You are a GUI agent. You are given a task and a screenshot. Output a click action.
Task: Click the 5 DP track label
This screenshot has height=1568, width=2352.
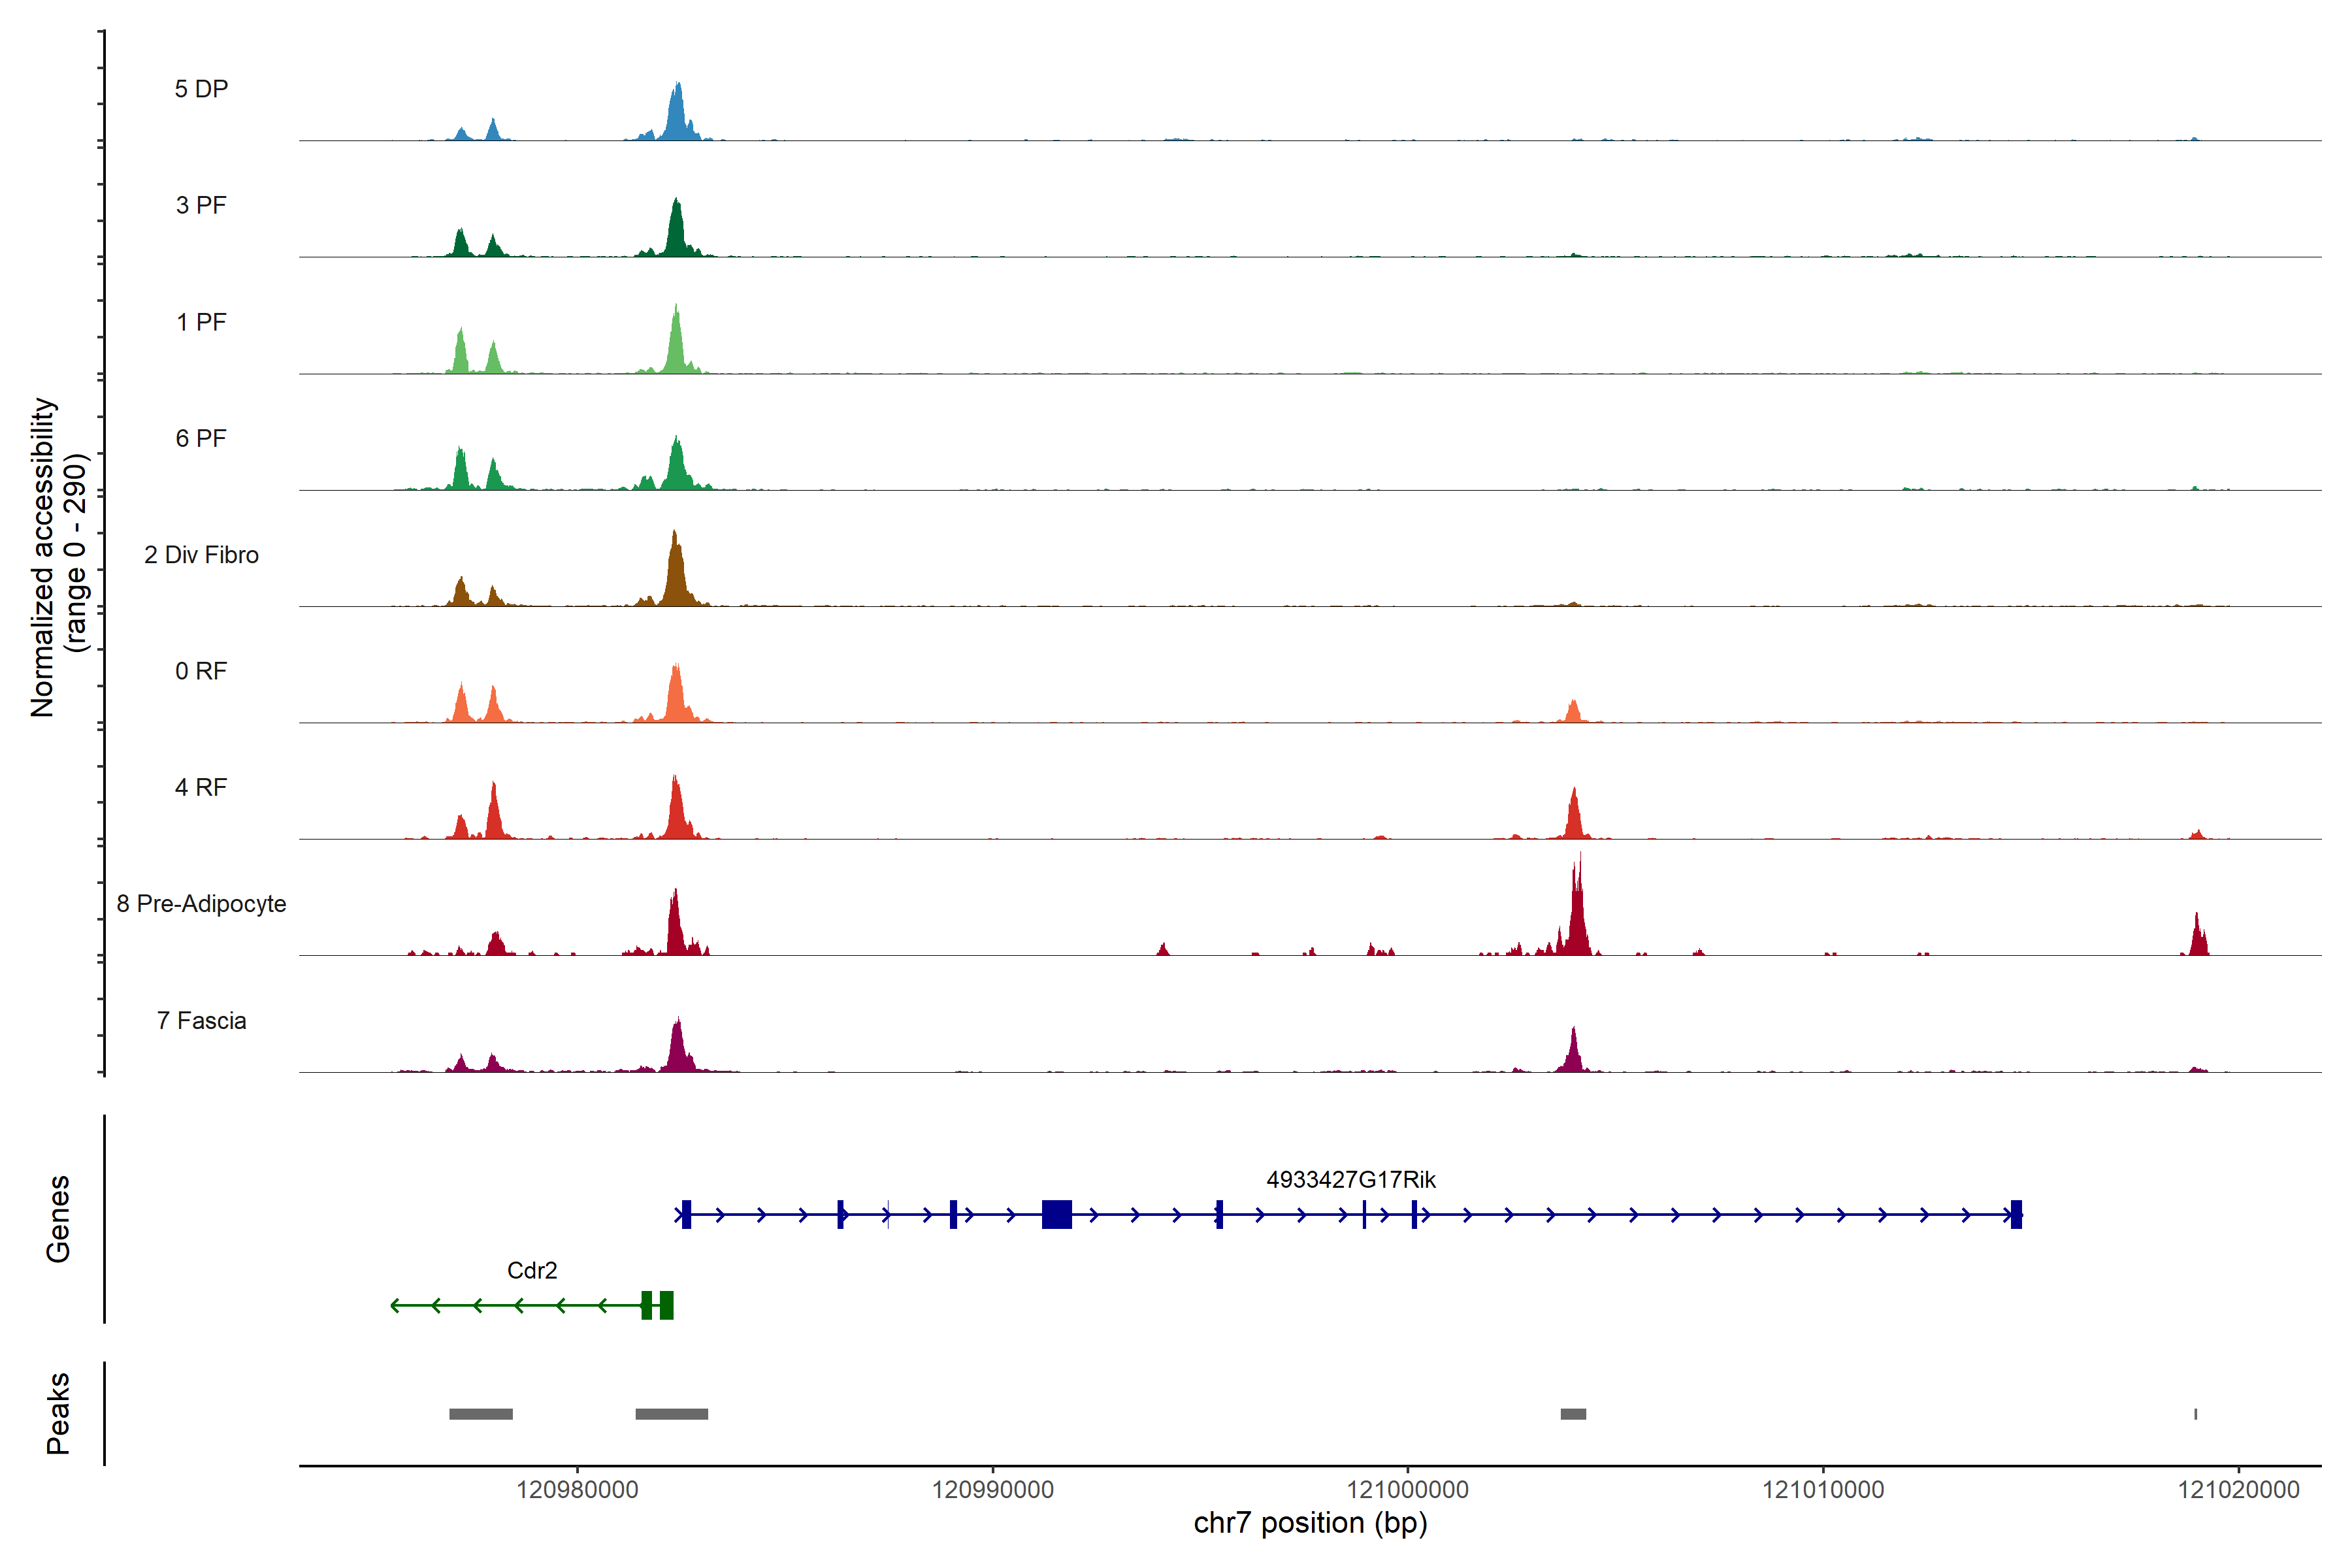point(201,89)
